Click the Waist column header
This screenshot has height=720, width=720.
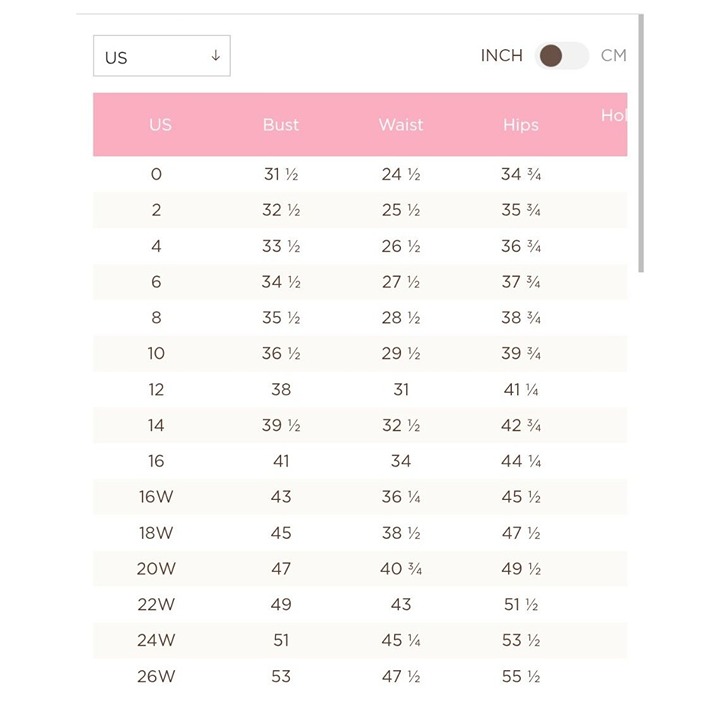pos(401,124)
